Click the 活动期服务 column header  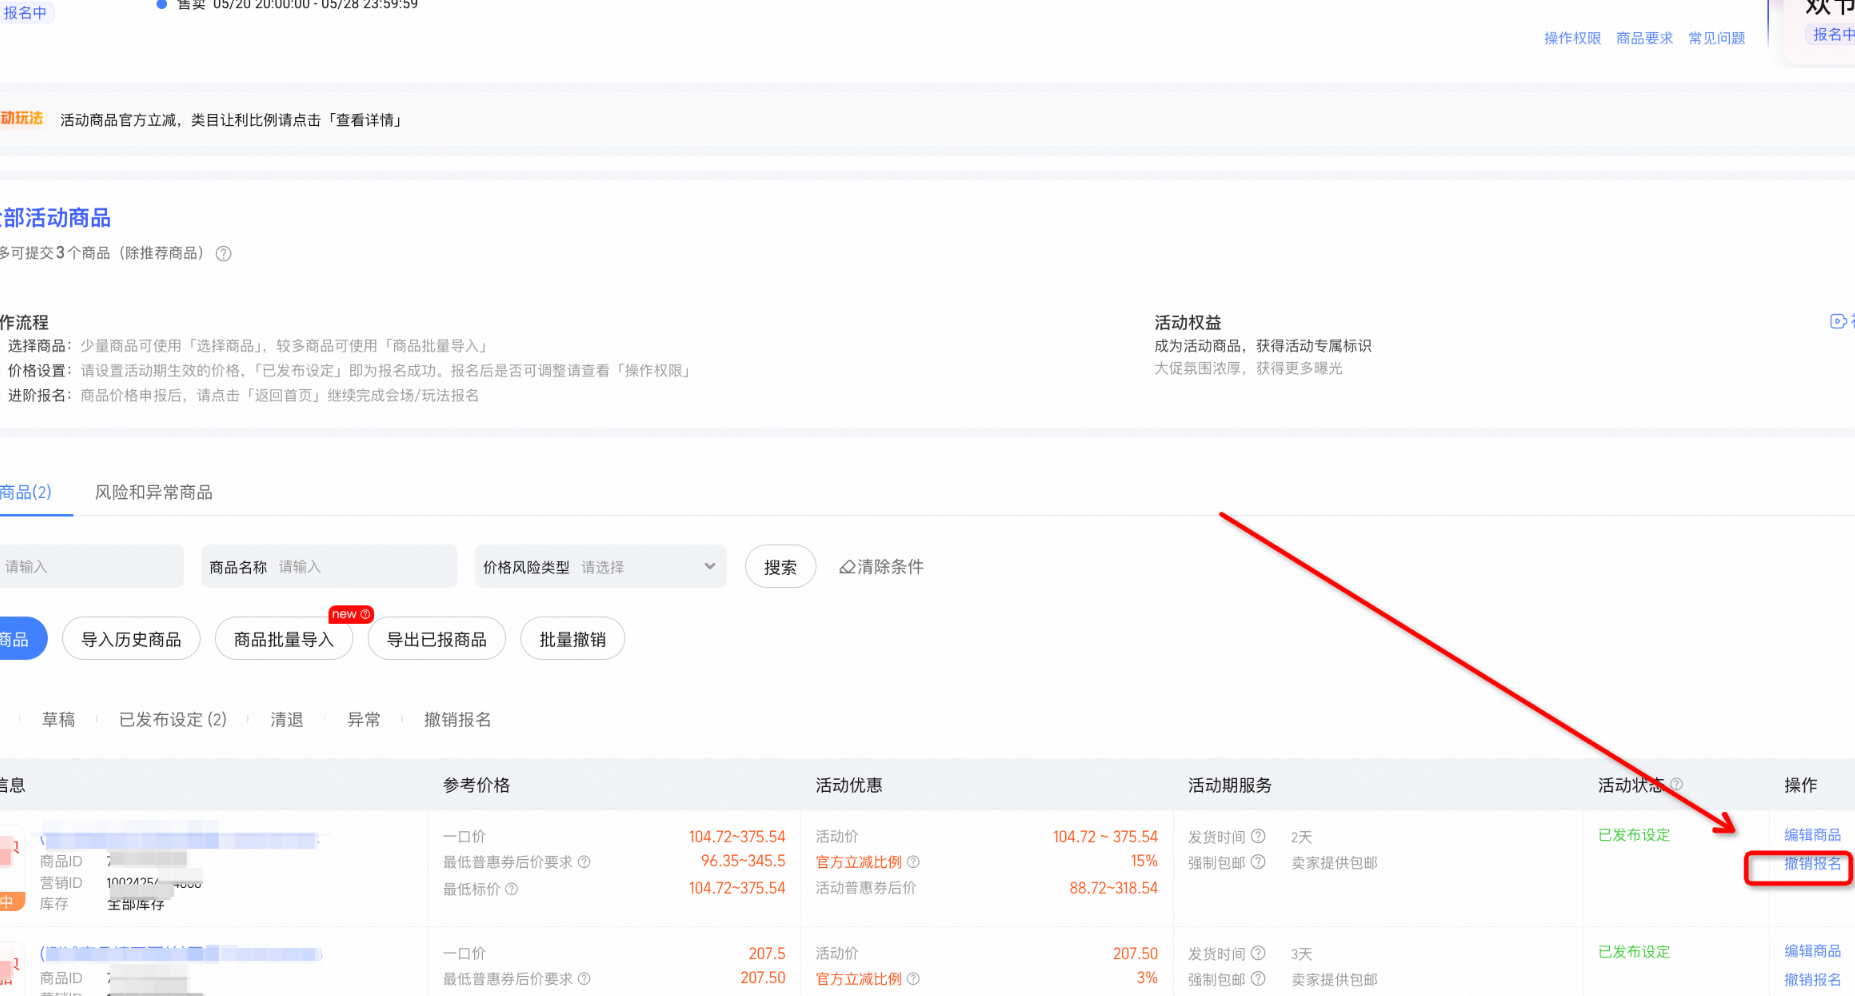point(1229,785)
